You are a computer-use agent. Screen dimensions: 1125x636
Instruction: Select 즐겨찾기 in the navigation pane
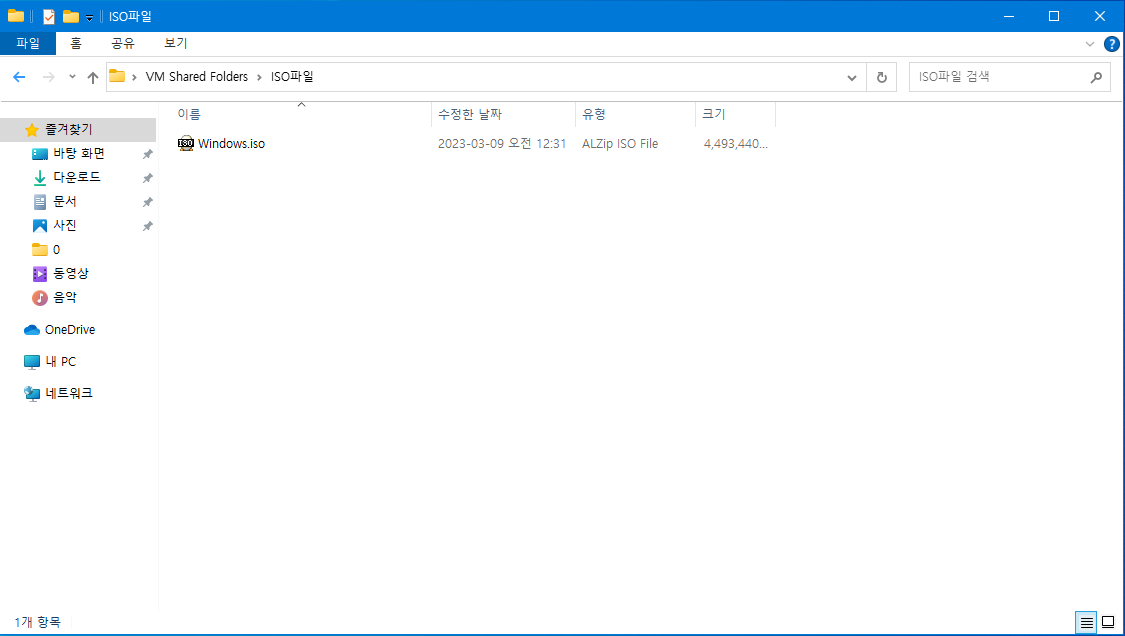(69, 129)
